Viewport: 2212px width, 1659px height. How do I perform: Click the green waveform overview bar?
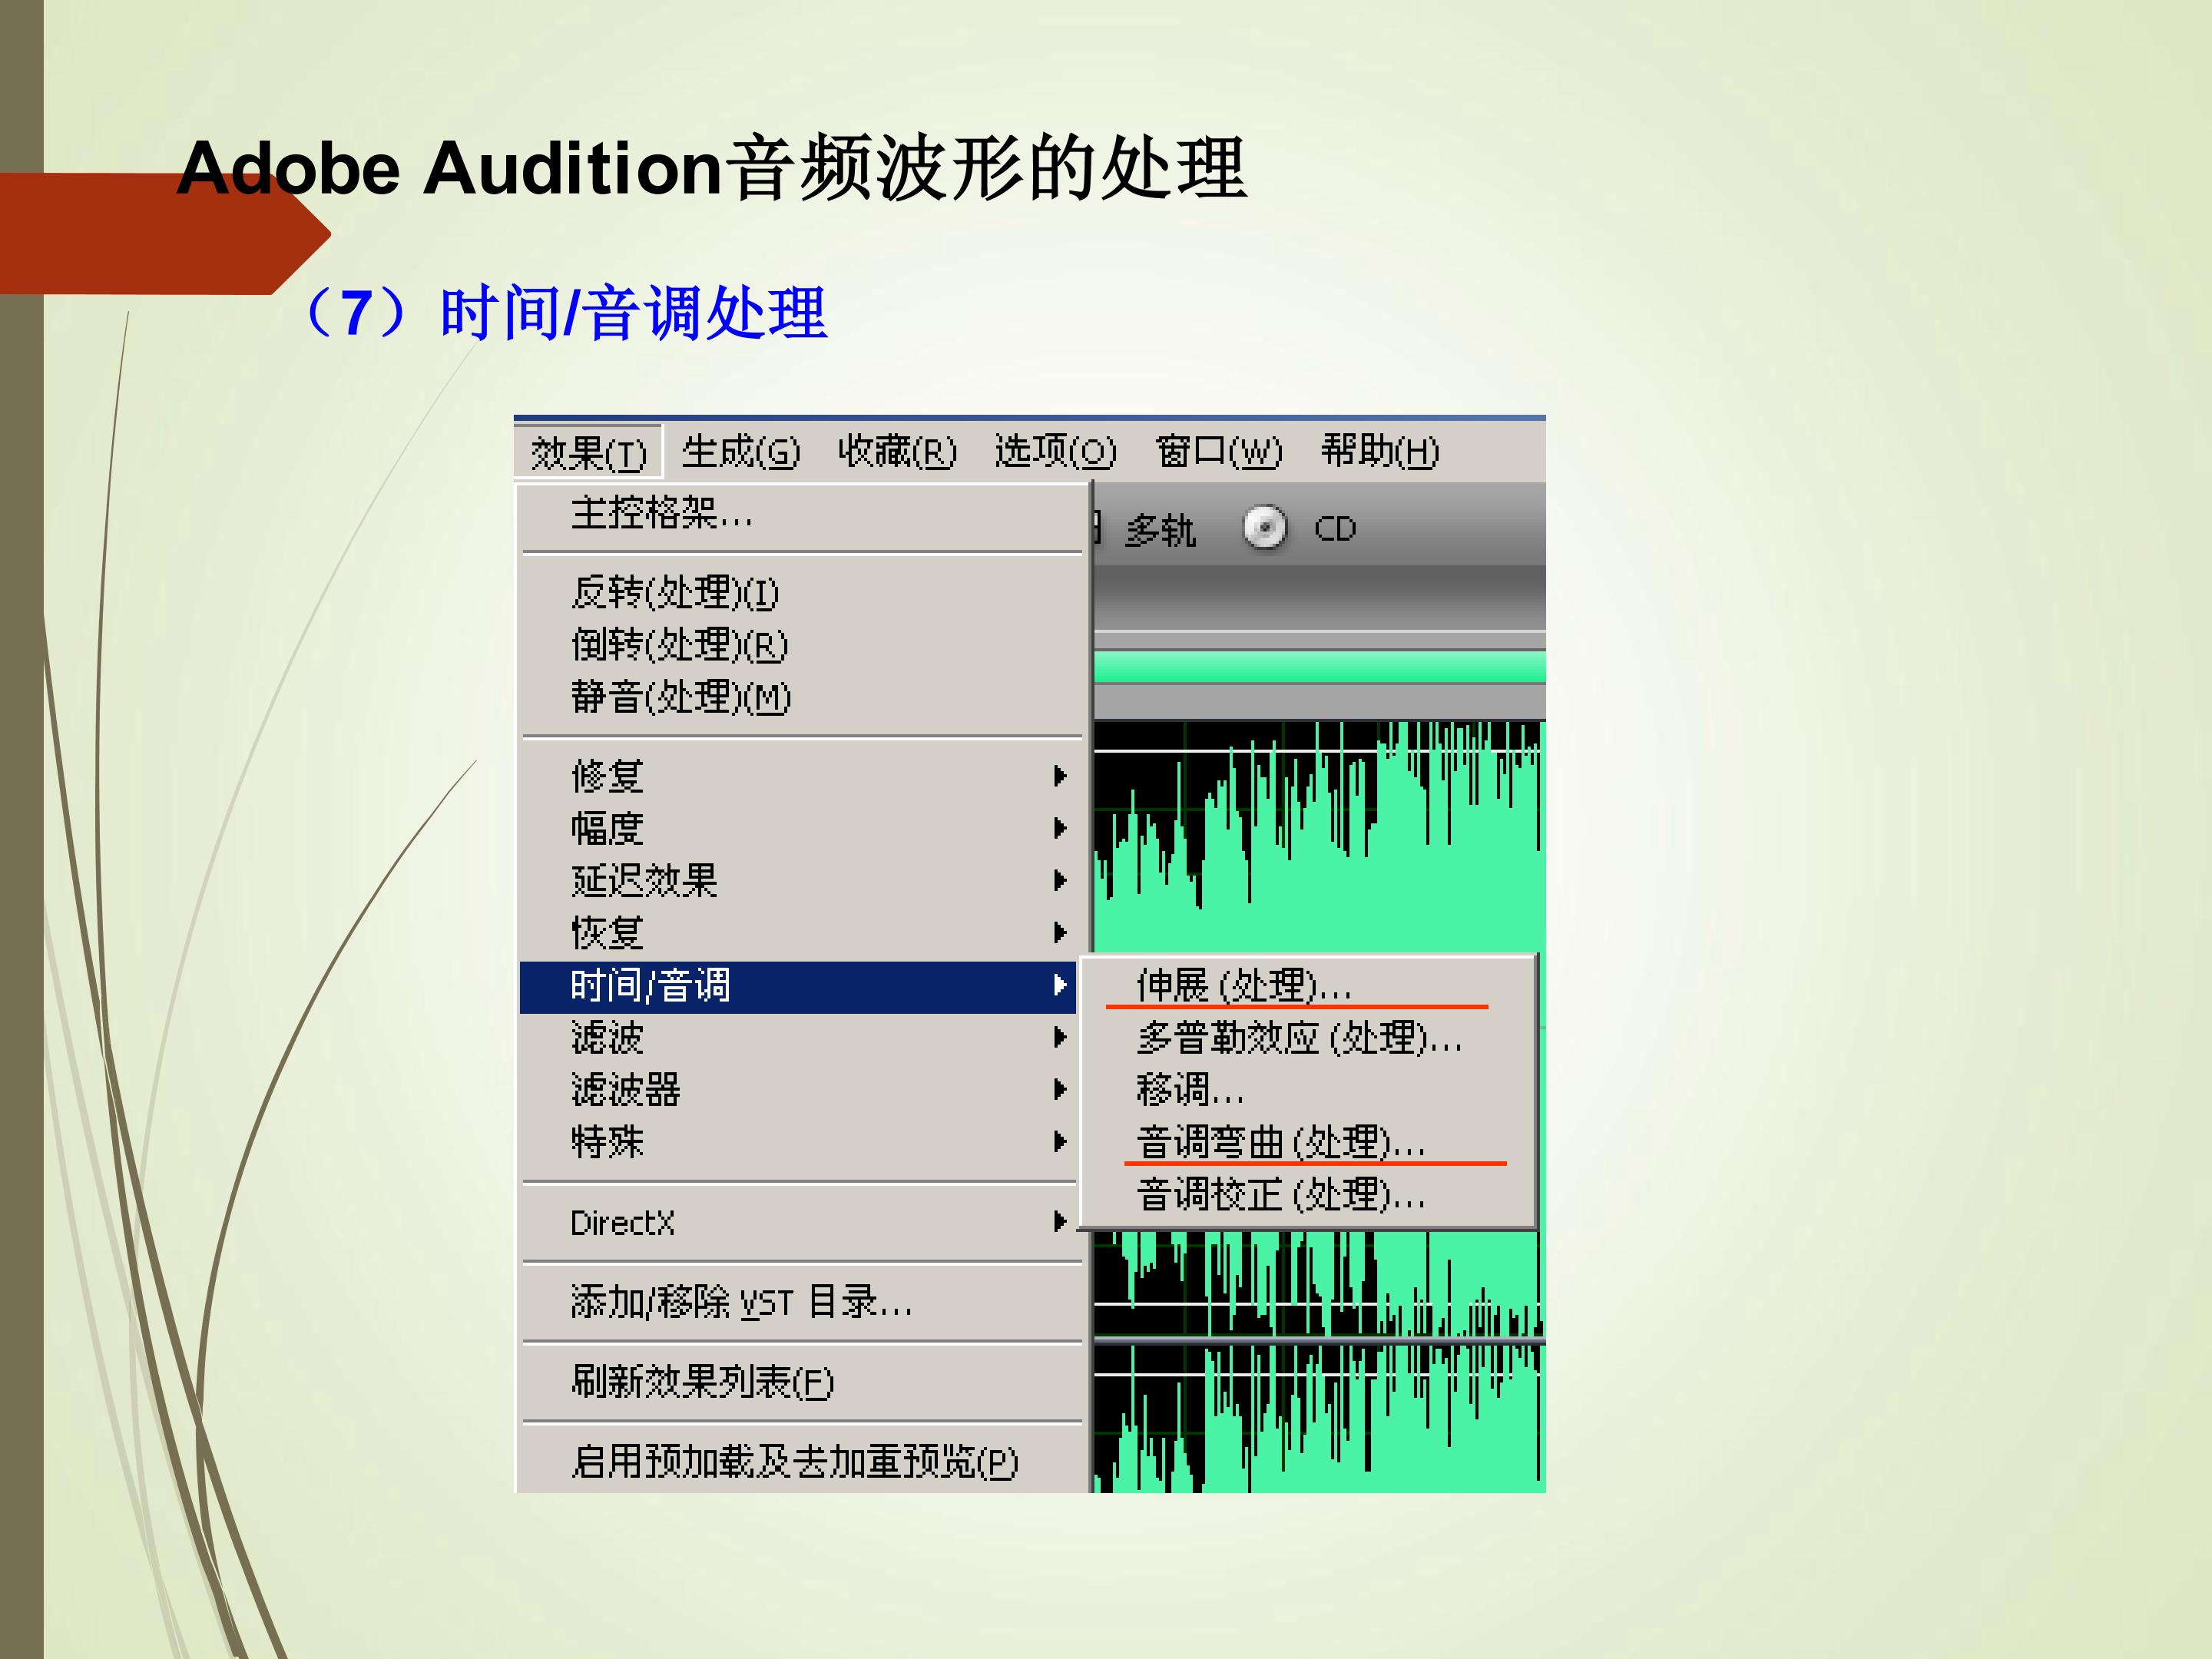tap(1320, 667)
